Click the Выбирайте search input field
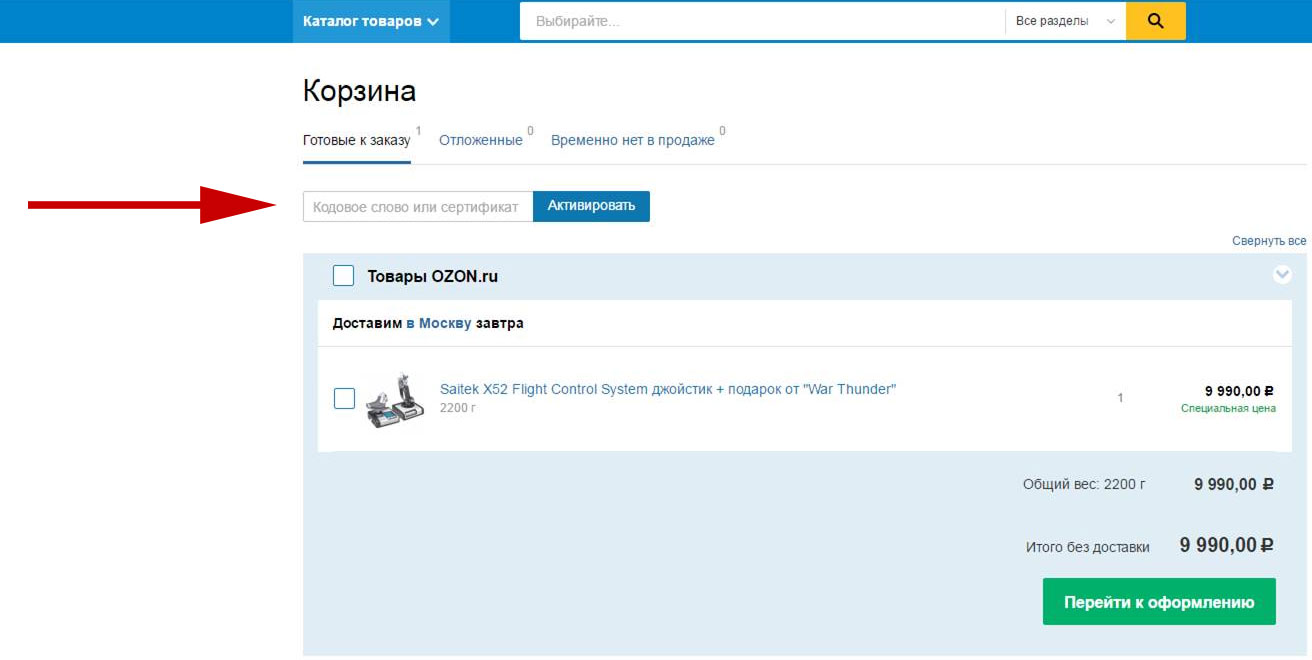The image size is (1312, 660). [760, 21]
